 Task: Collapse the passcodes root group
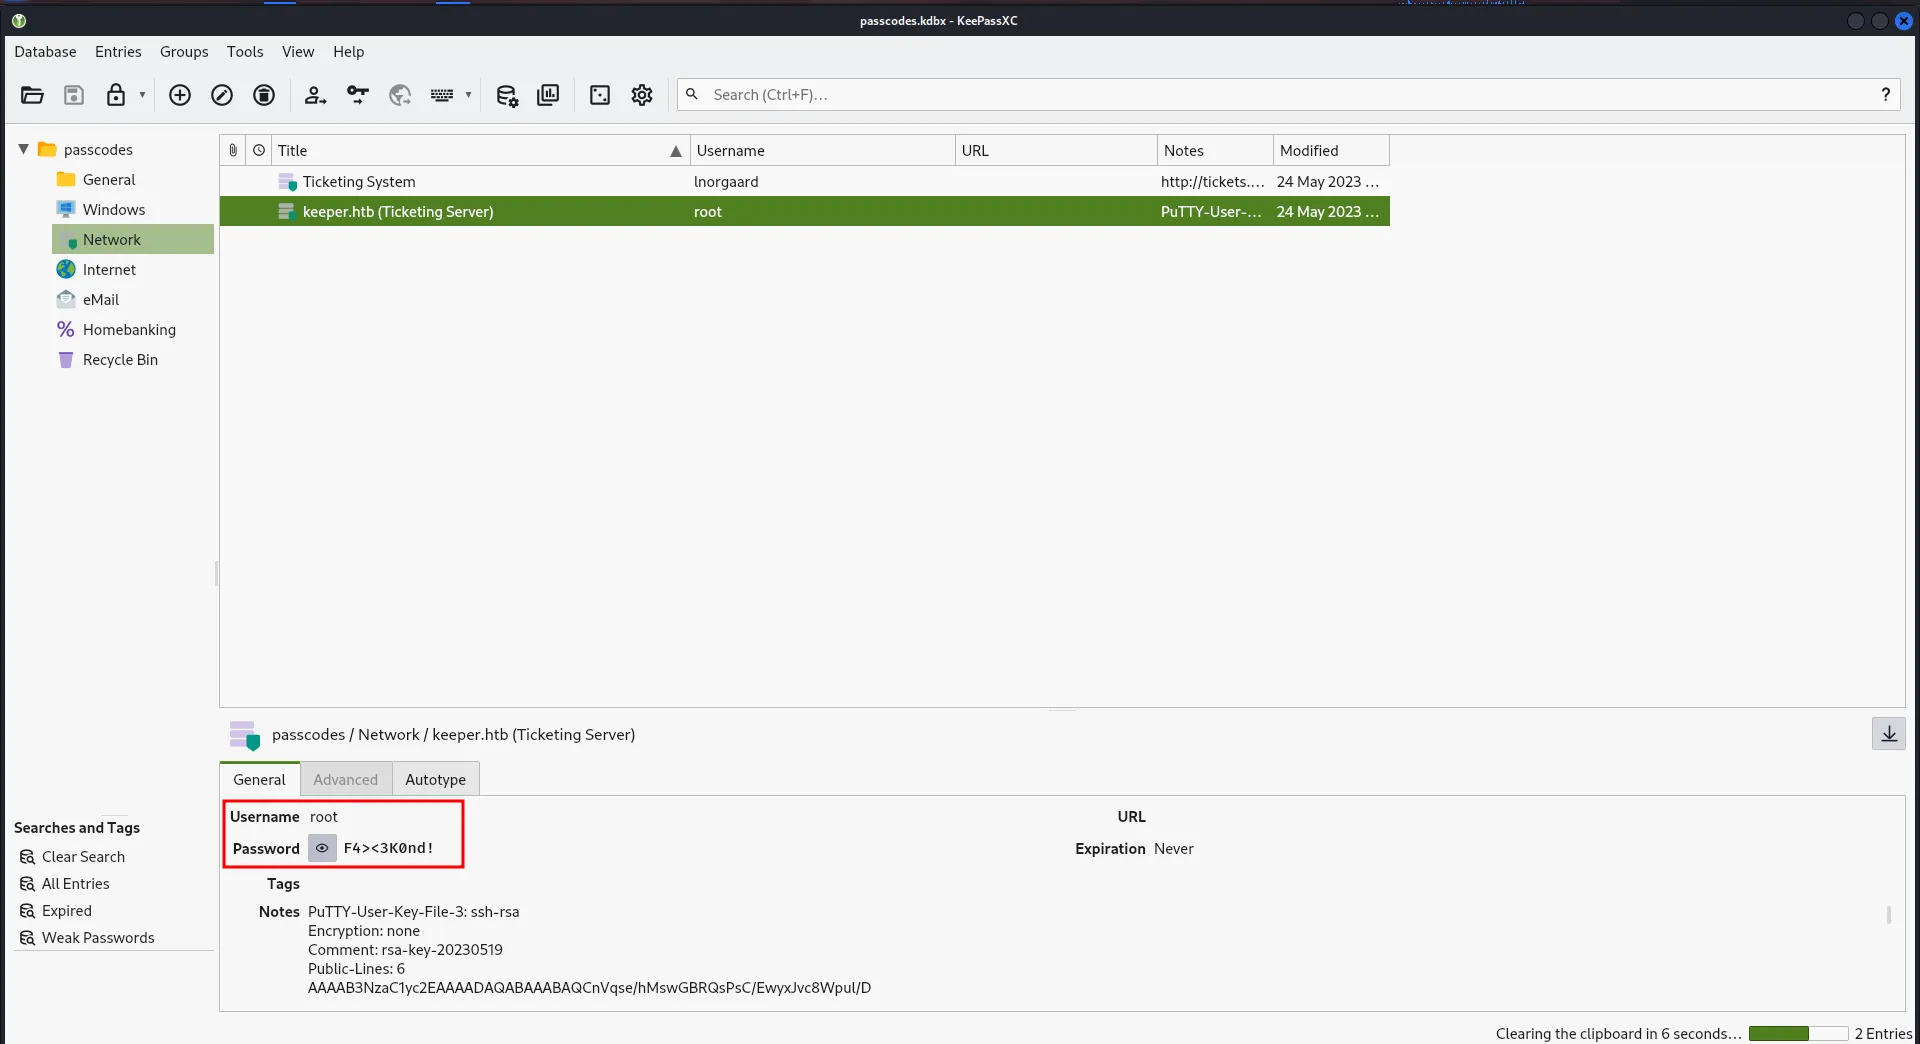click(23, 149)
